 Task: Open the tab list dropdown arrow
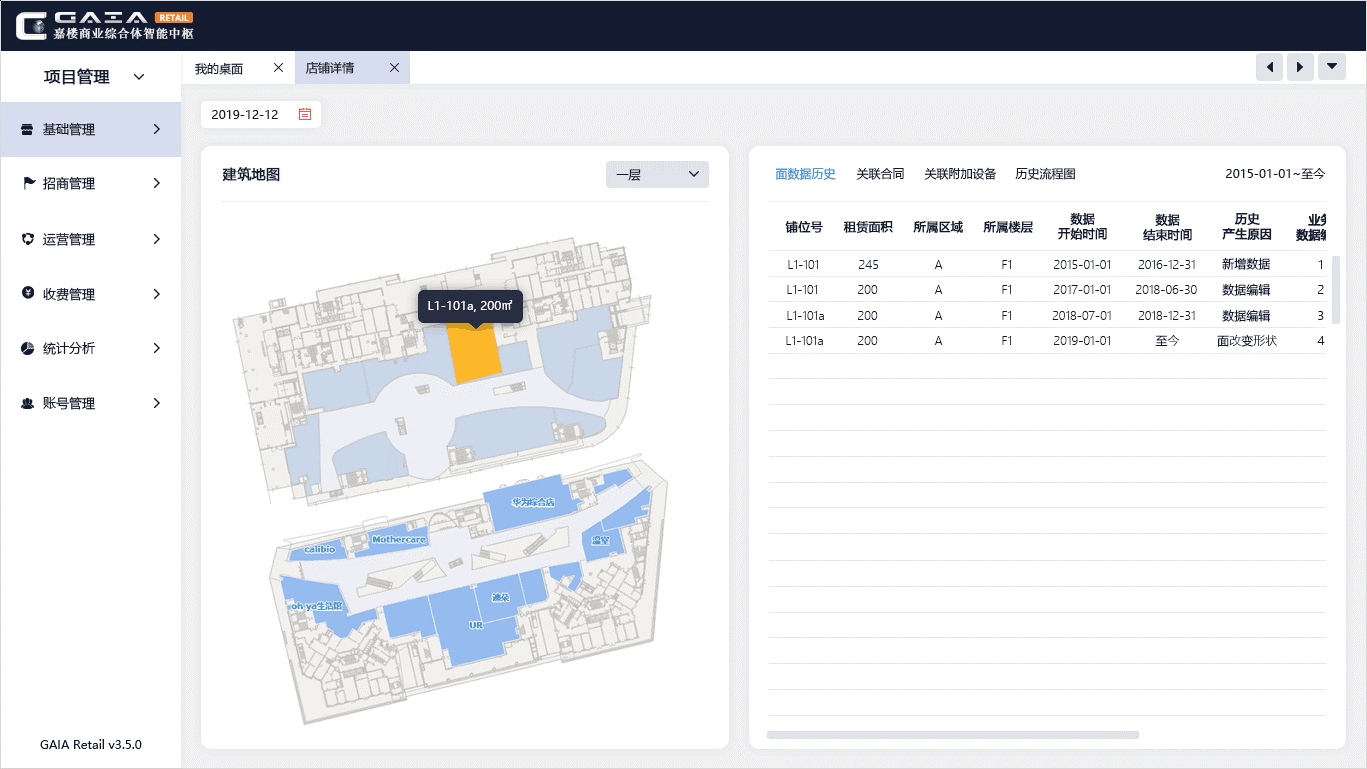[x=1331, y=68]
